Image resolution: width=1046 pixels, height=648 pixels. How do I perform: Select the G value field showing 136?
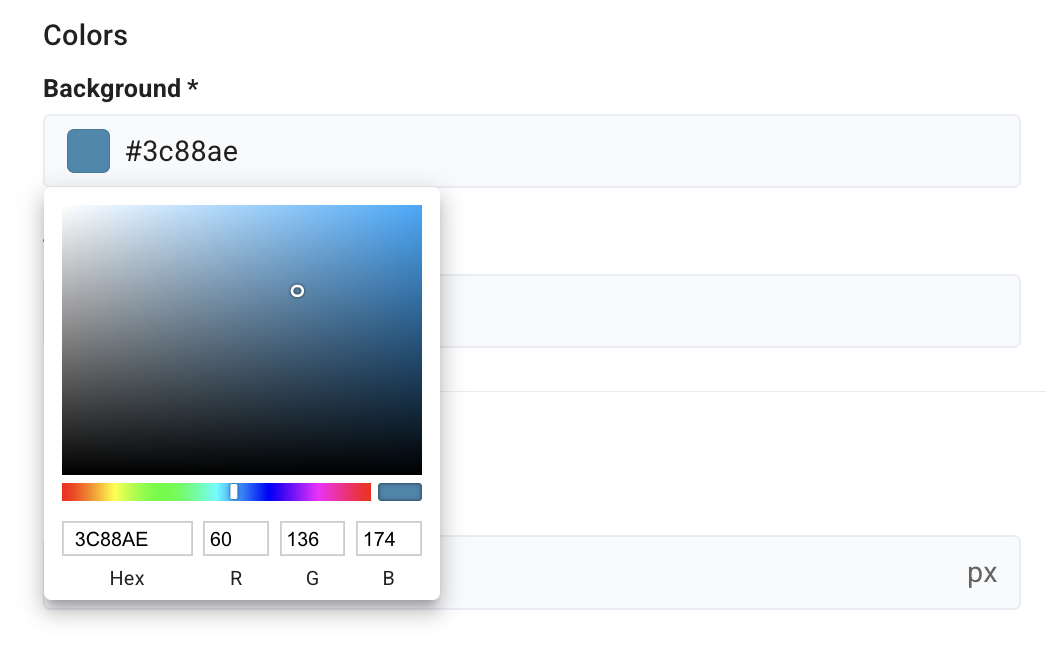[312, 539]
